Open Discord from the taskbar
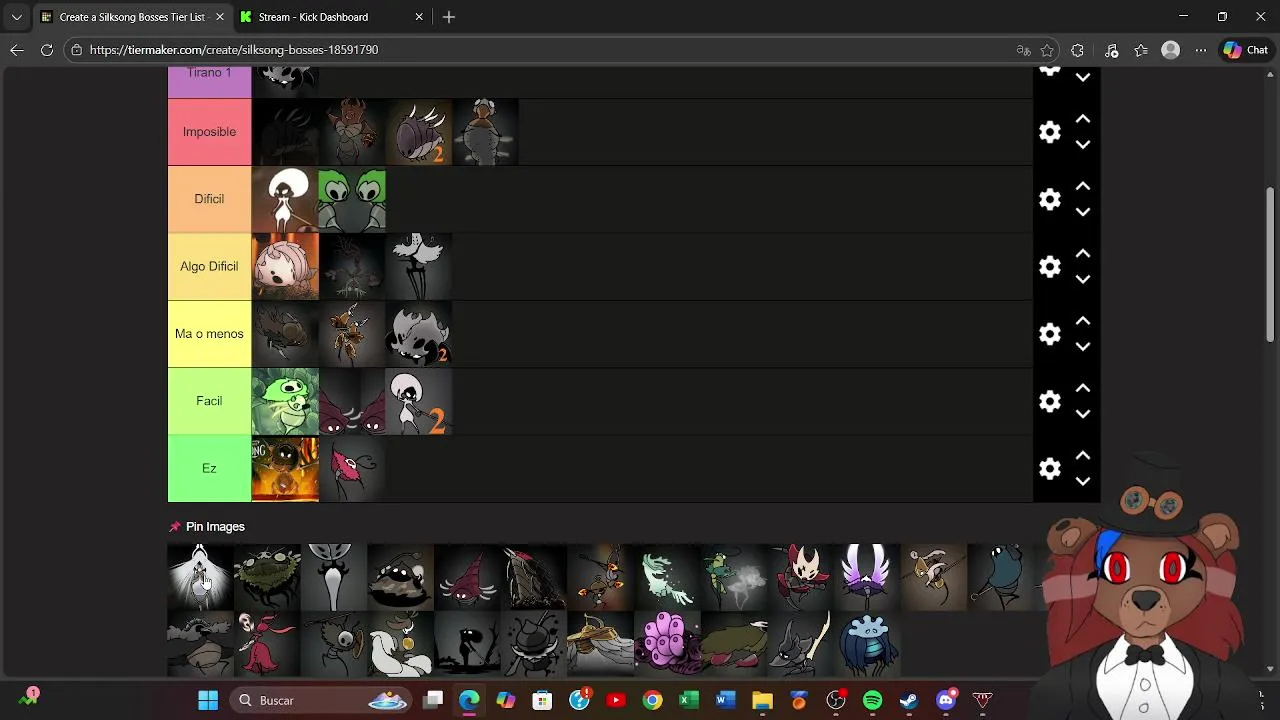1280x720 pixels. [946, 700]
